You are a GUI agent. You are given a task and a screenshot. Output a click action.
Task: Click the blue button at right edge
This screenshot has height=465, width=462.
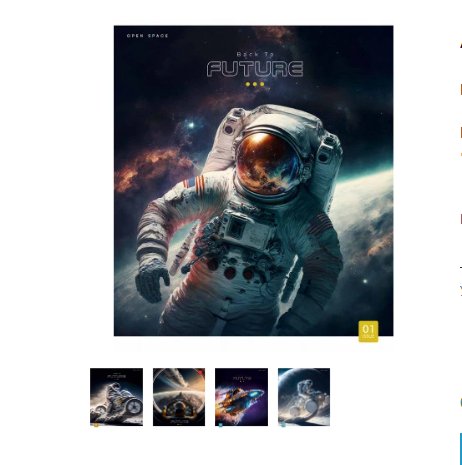(x=461, y=449)
